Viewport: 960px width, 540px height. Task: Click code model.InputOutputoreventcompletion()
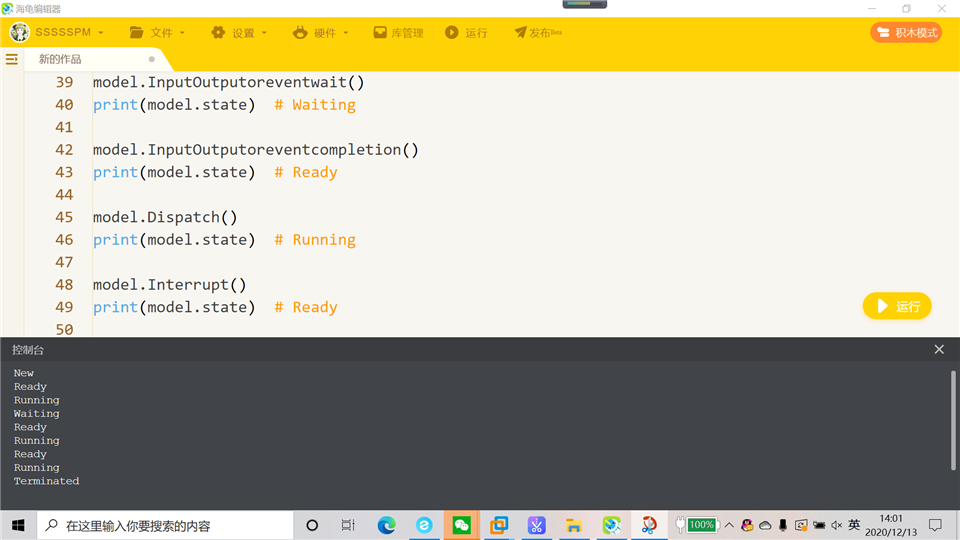[256, 150]
